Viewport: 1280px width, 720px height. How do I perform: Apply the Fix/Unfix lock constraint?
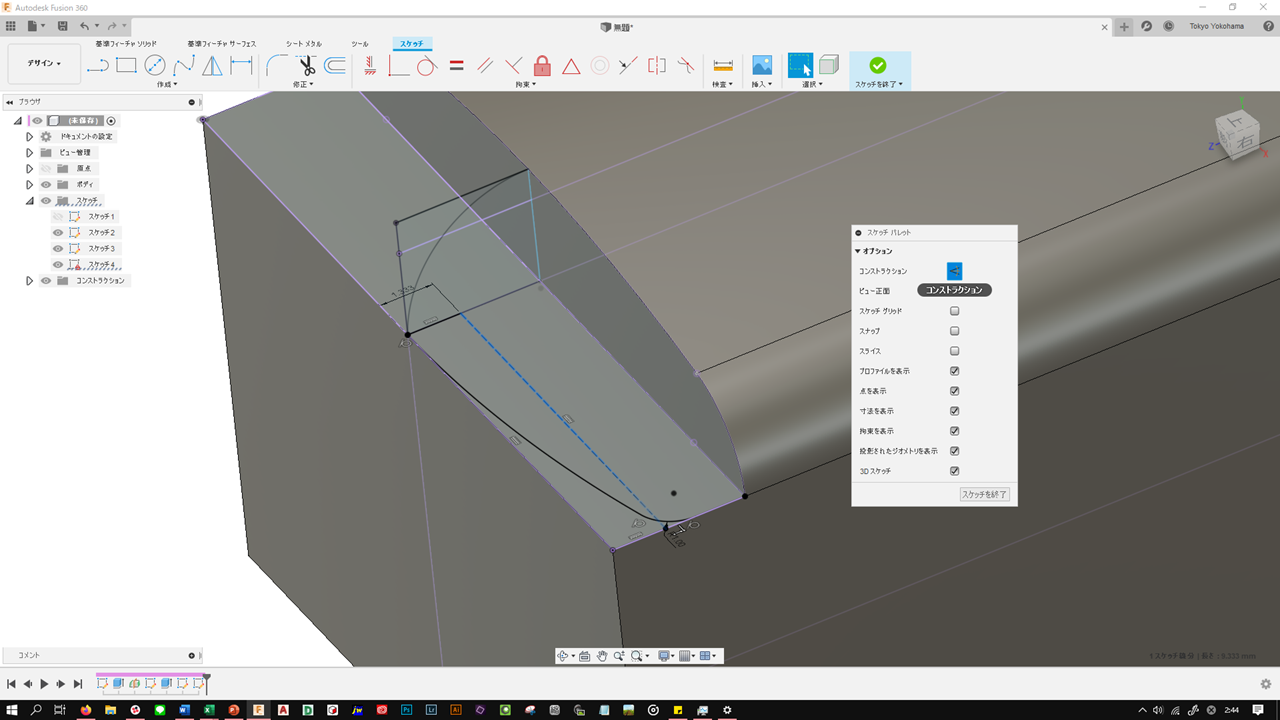click(542, 66)
